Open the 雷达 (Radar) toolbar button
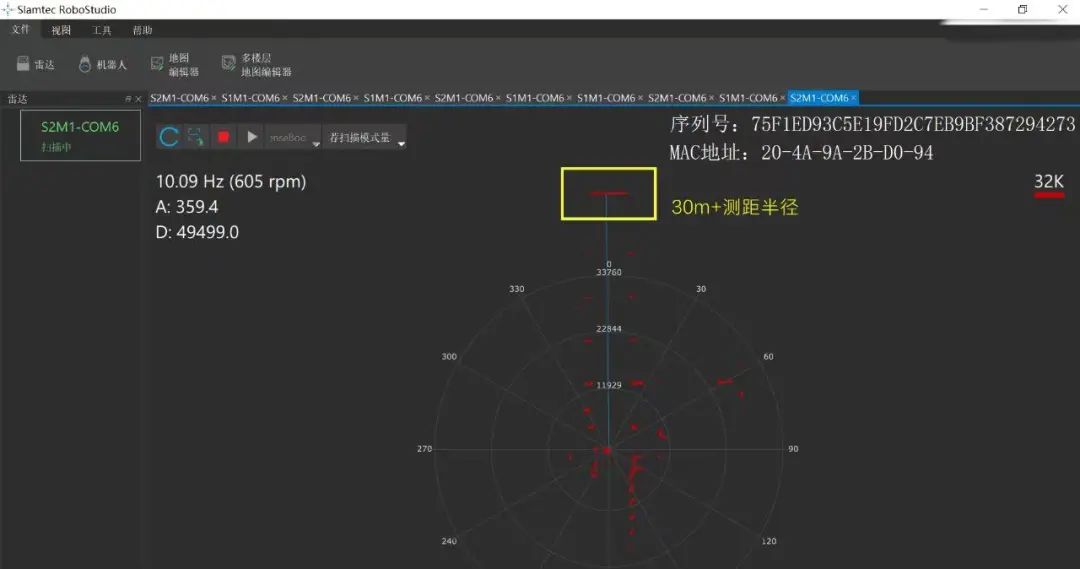 [x=36, y=65]
